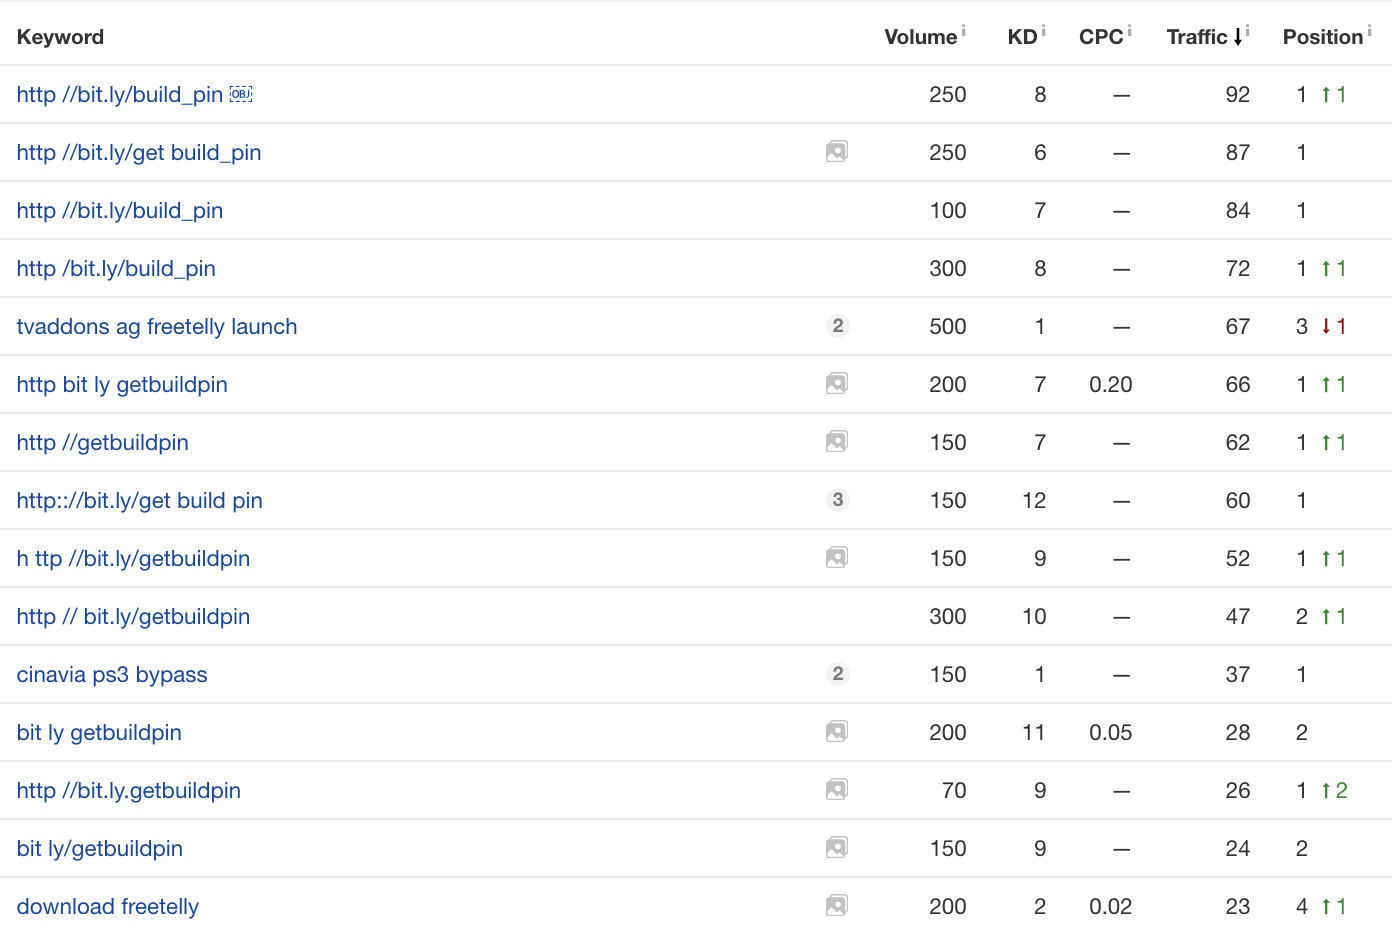Image resolution: width=1392 pixels, height=934 pixels.
Task: Open SERP features icon for 'http //bit.ly/get build_pin'
Action: 837,152
